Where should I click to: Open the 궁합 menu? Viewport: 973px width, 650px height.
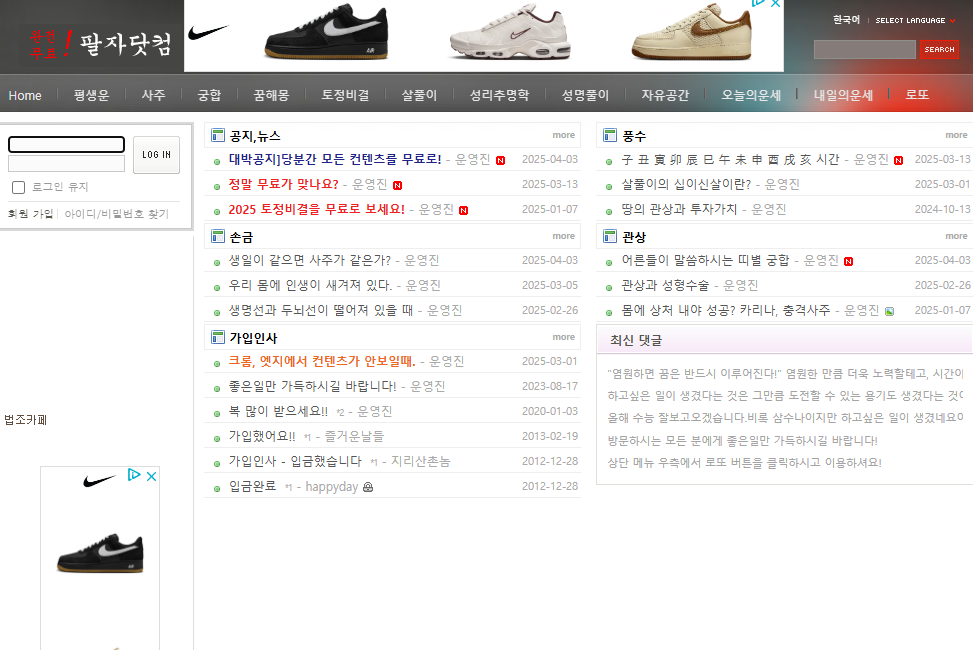pos(209,95)
